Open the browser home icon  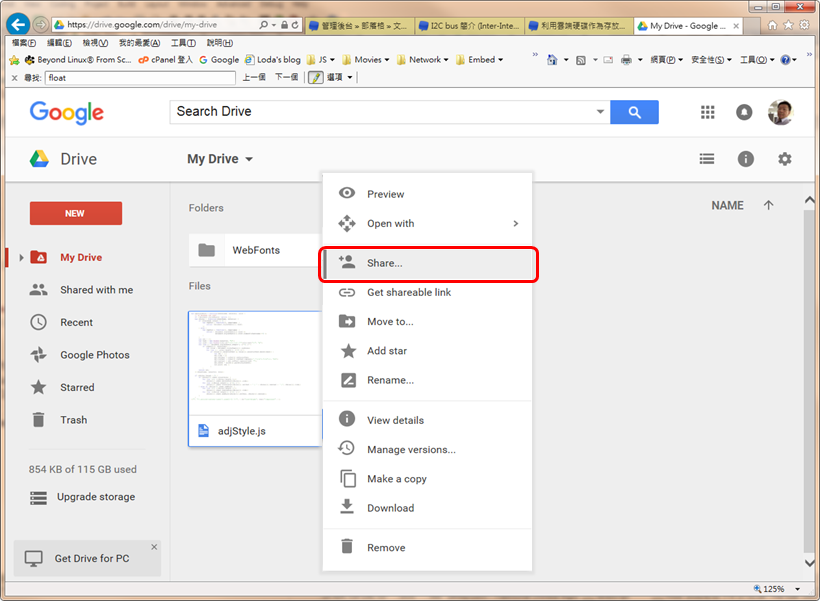coord(772,25)
